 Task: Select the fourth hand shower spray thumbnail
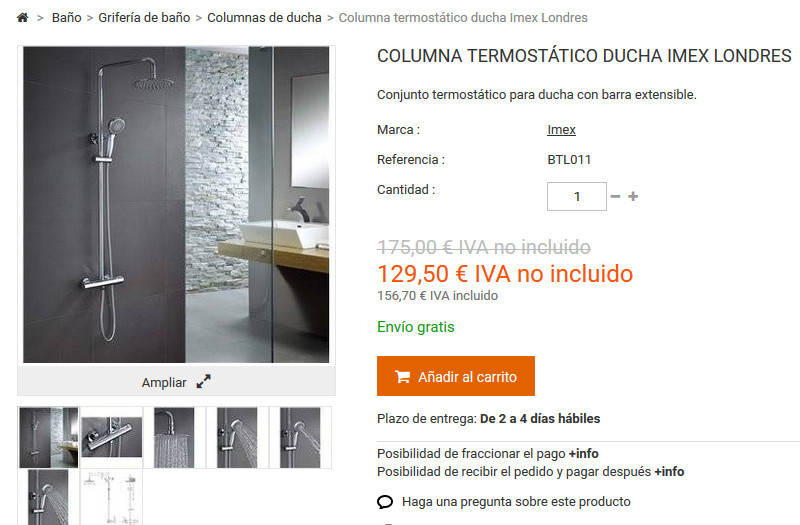[x=237, y=437]
